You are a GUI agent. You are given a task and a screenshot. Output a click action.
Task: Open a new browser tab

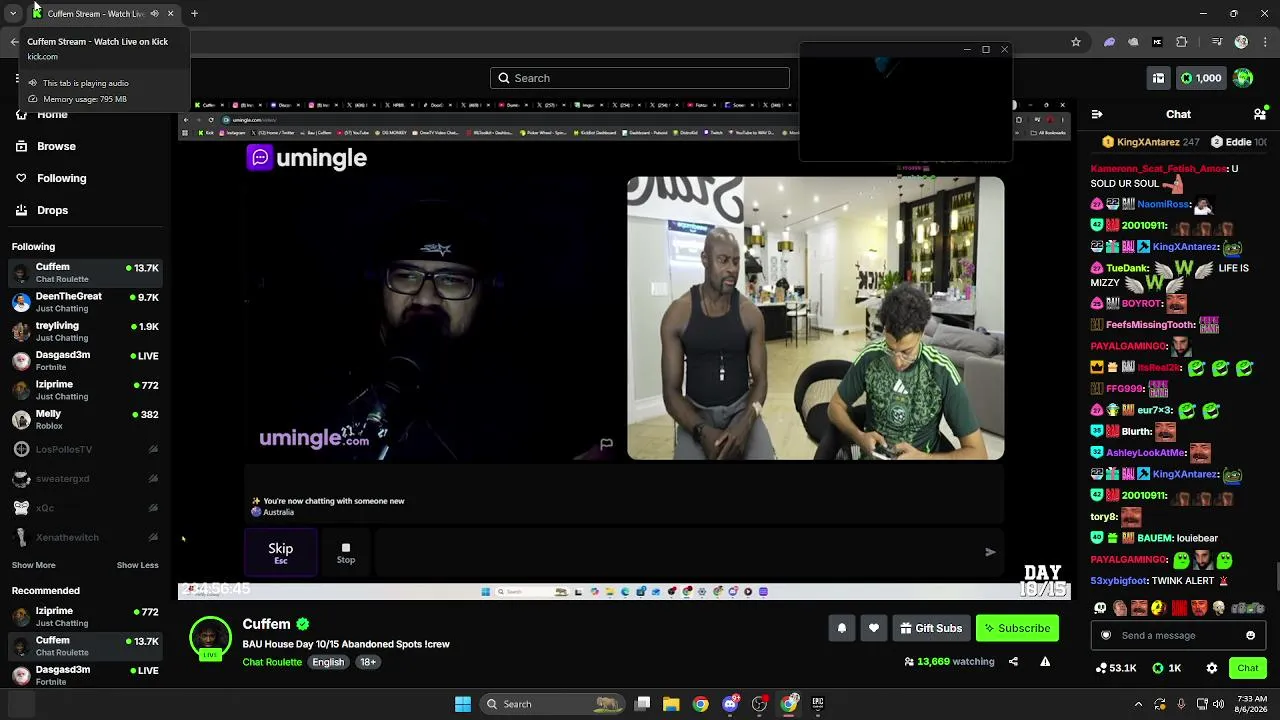[194, 14]
